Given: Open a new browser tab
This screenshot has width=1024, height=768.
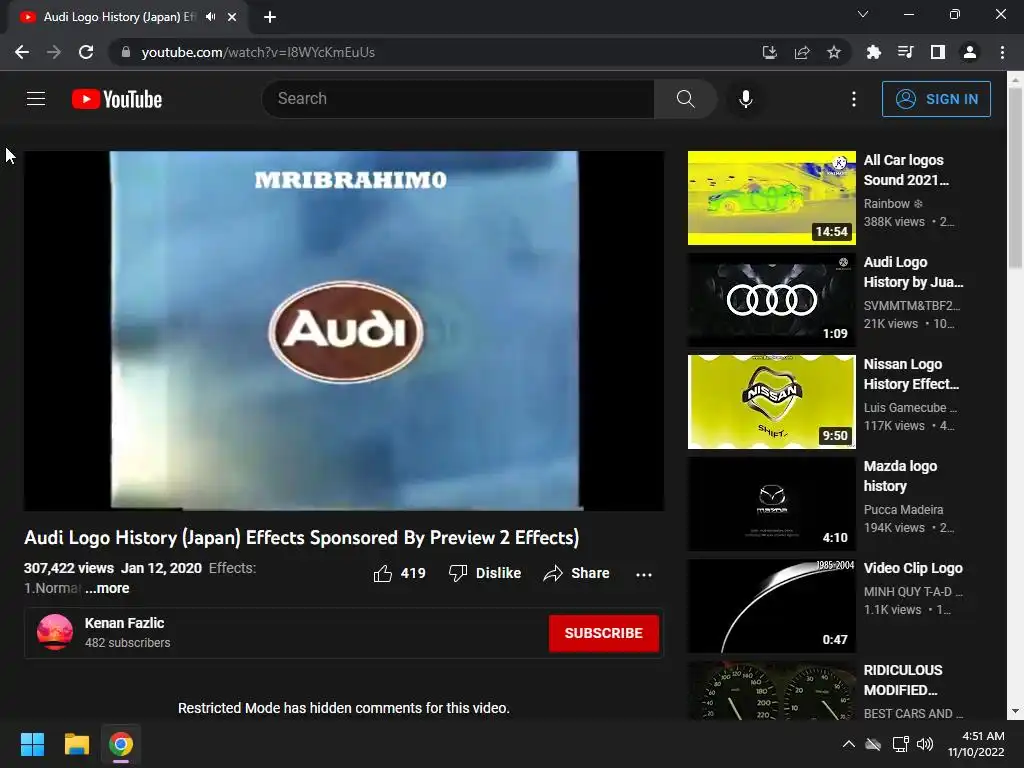Looking at the screenshot, I should [x=270, y=18].
